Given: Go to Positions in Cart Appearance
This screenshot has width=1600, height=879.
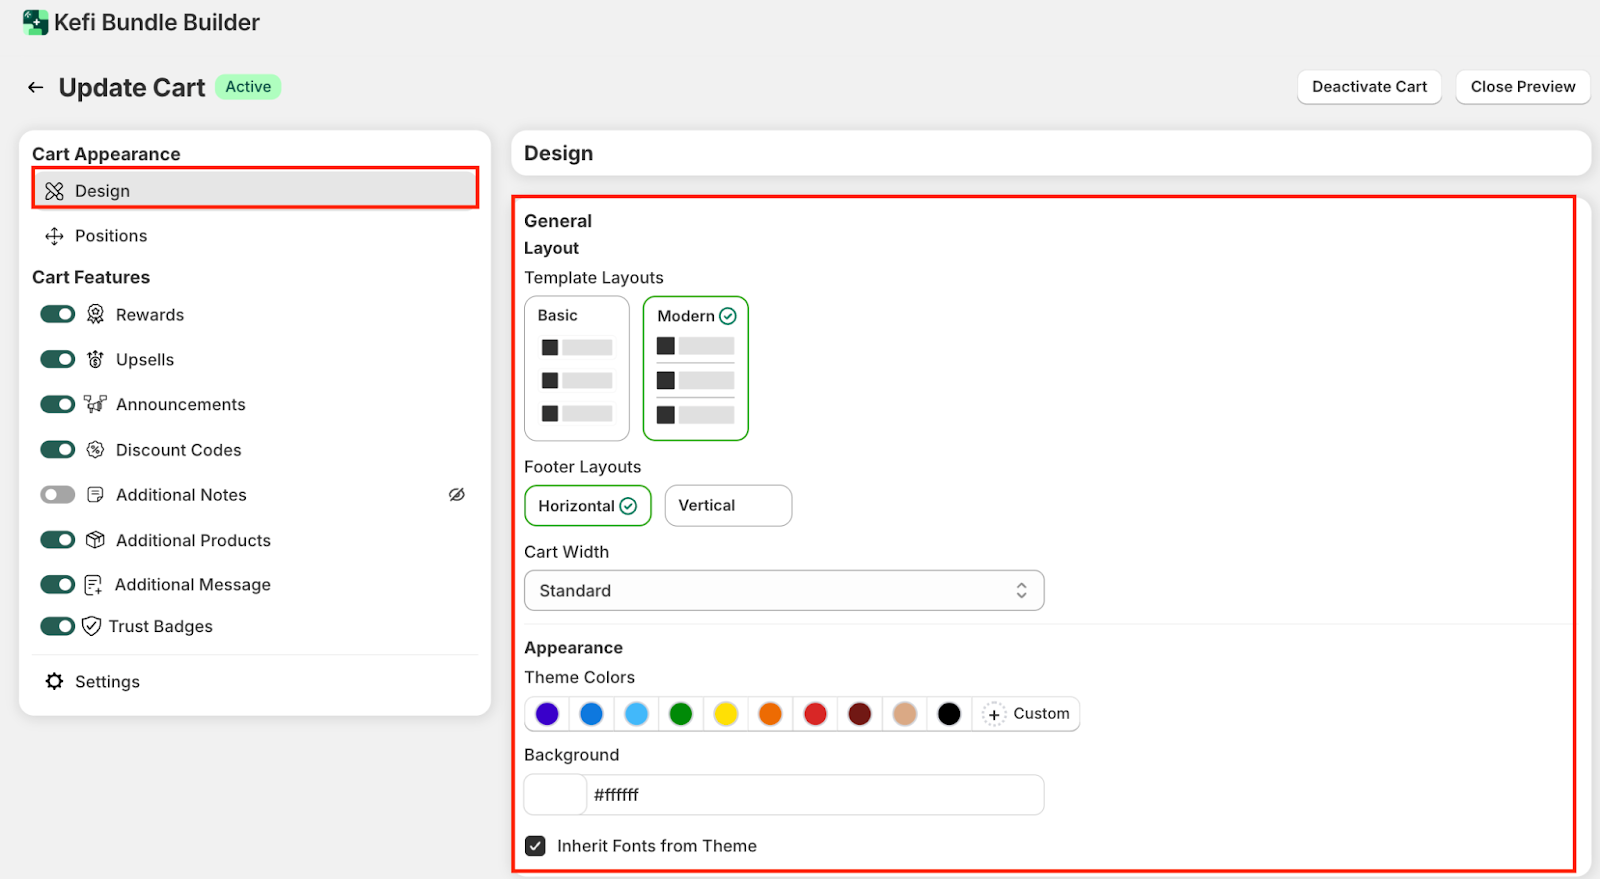Looking at the screenshot, I should pyautogui.click(x=110, y=236).
